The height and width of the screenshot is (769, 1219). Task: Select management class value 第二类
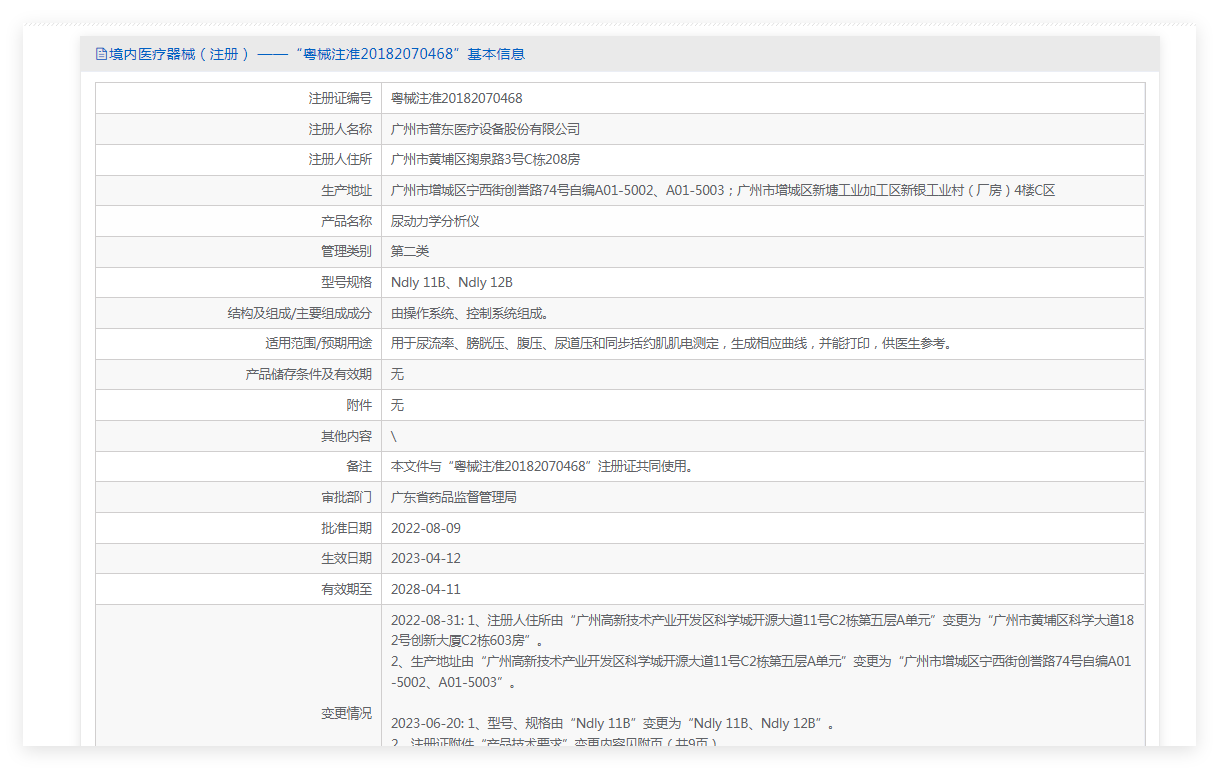click(x=410, y=251)
